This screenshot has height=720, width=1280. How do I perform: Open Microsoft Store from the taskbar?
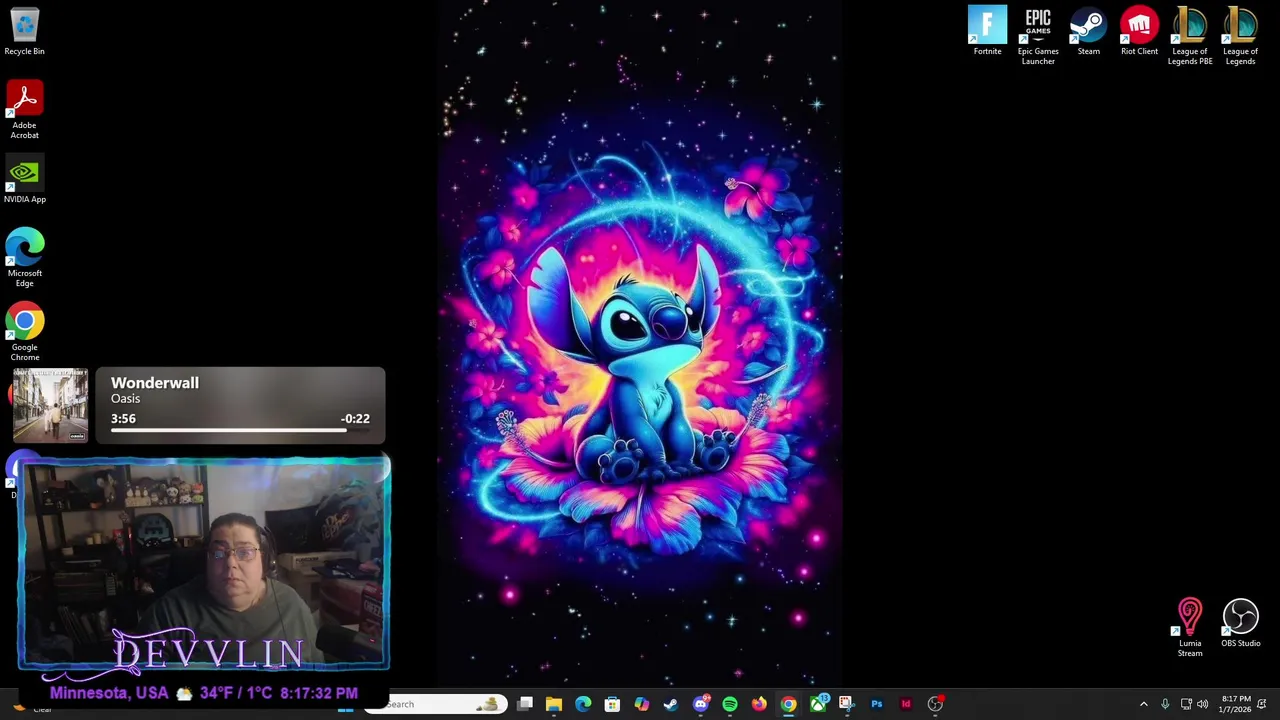click(612, 704)
